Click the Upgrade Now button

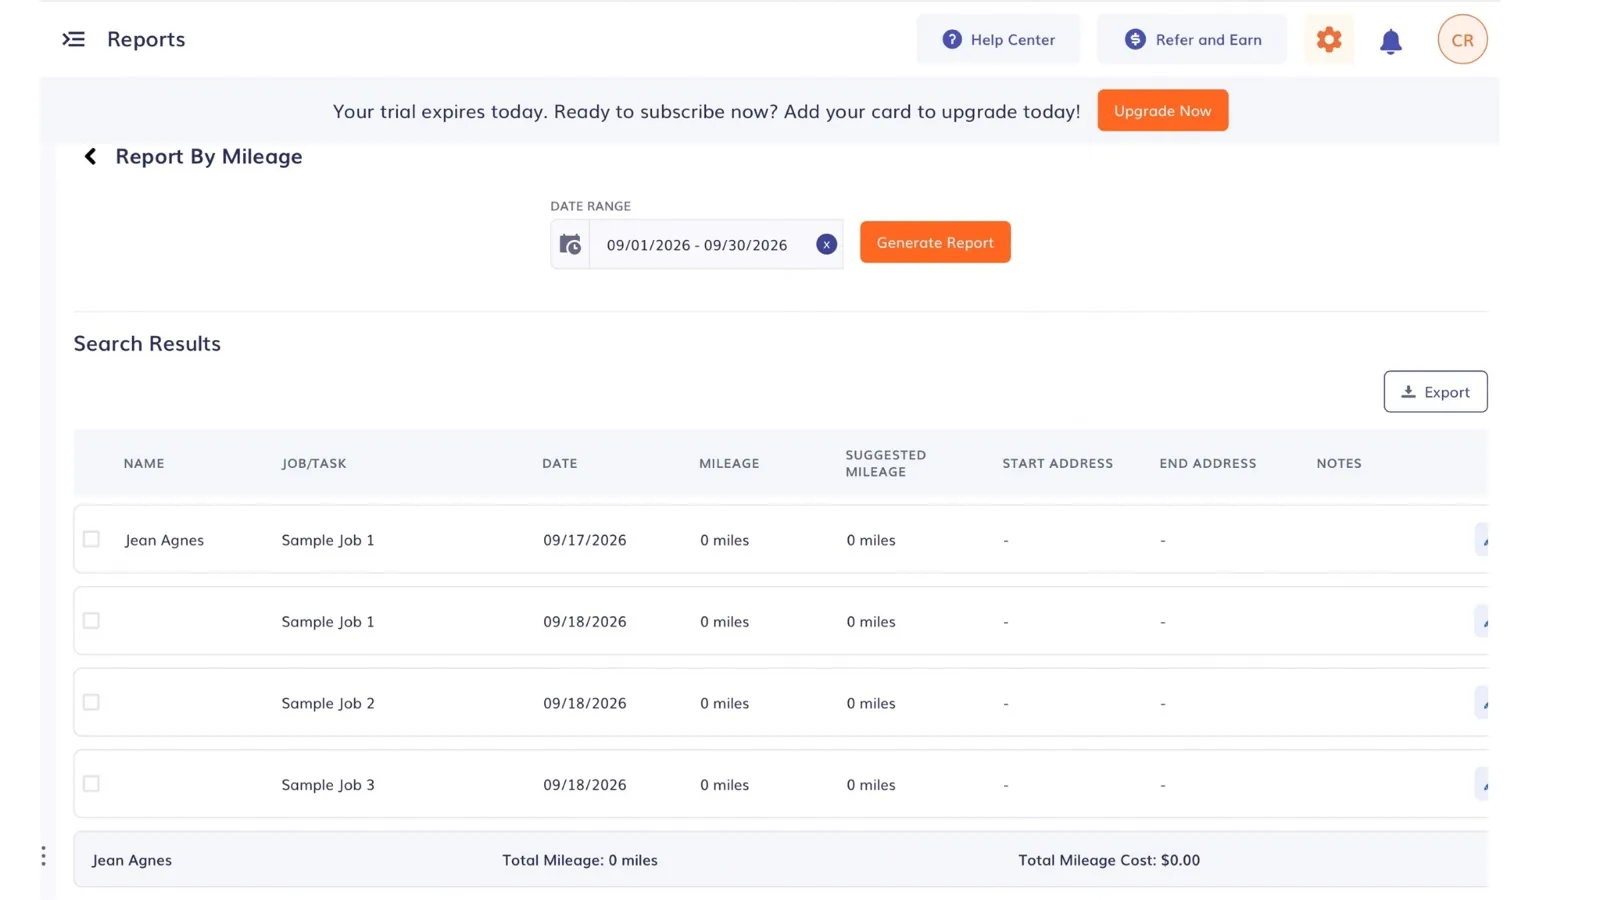pos(1162,110)
